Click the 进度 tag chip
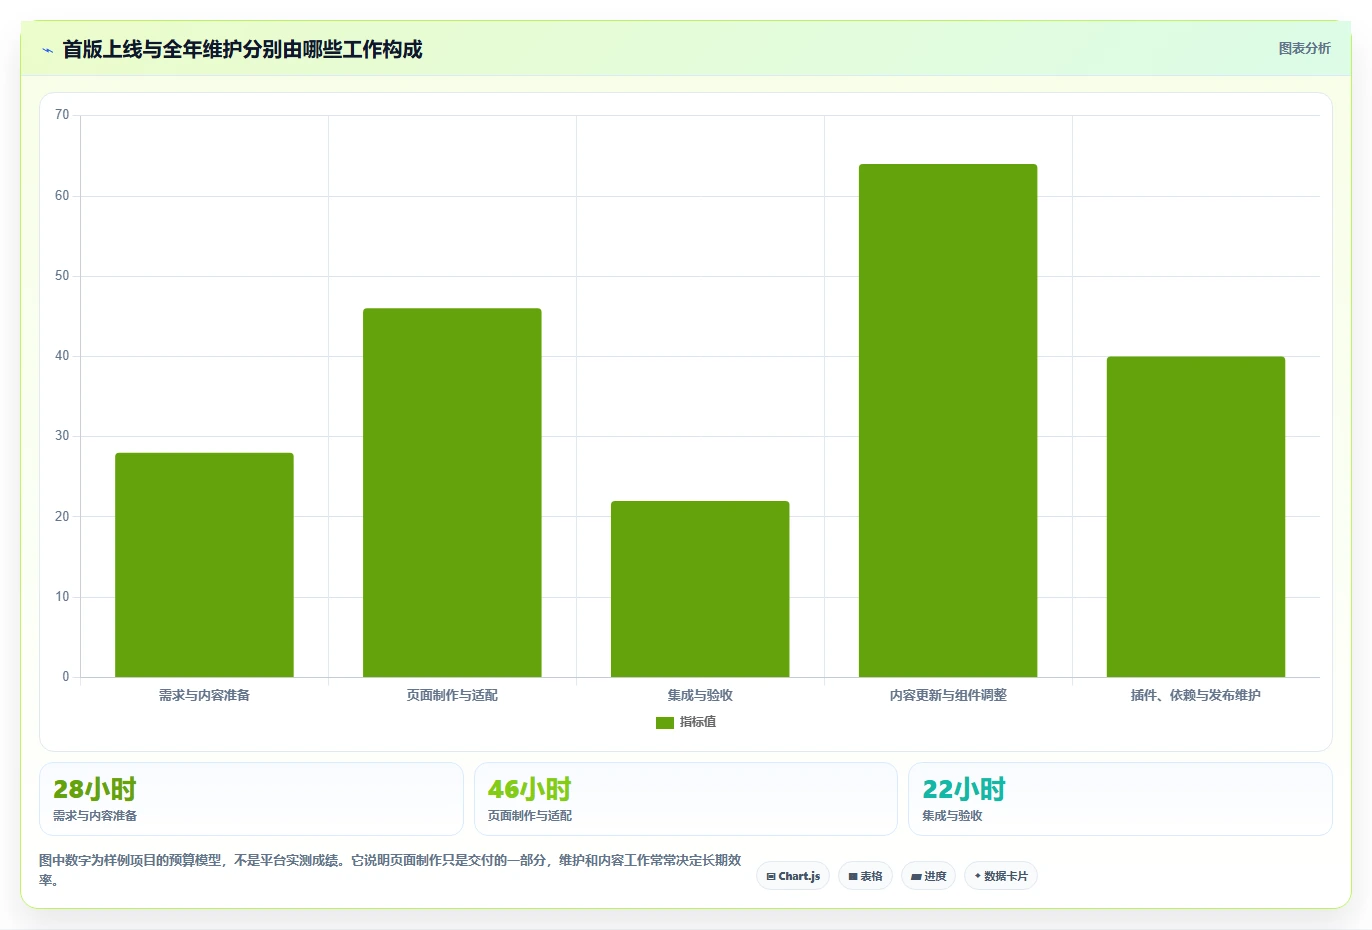 coord(928,876)
